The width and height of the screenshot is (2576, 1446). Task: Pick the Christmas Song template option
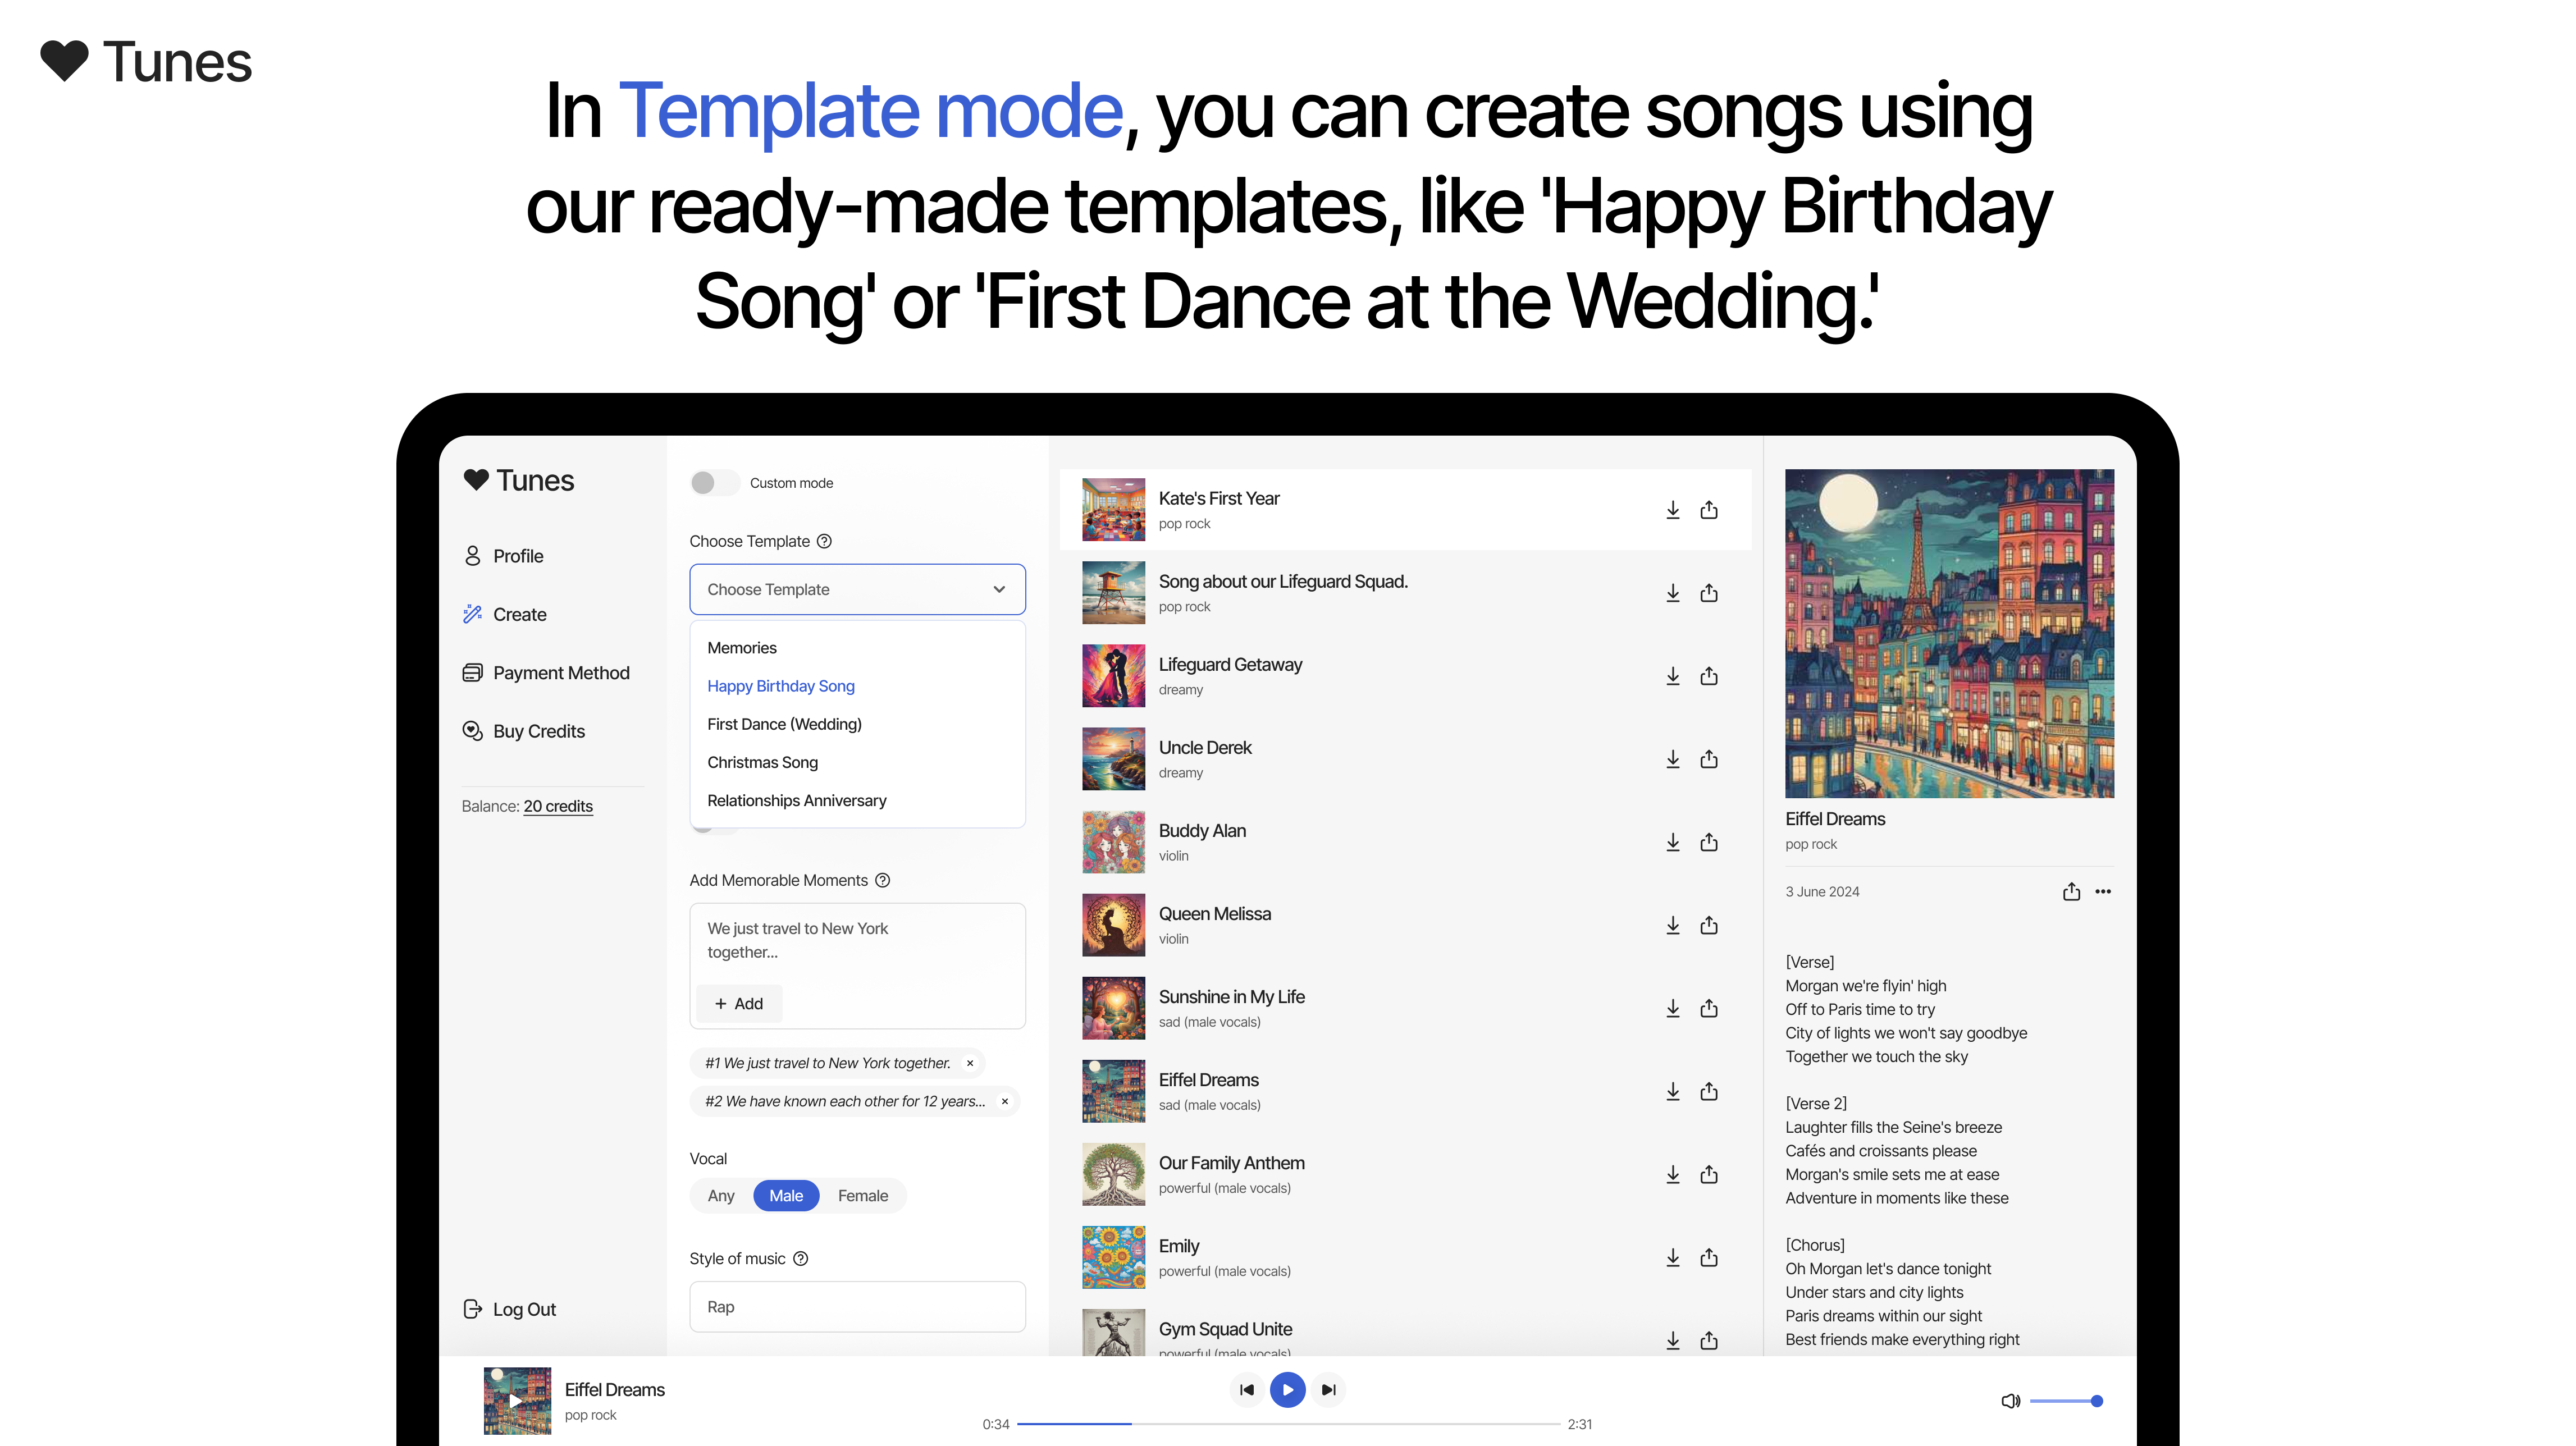762,762
